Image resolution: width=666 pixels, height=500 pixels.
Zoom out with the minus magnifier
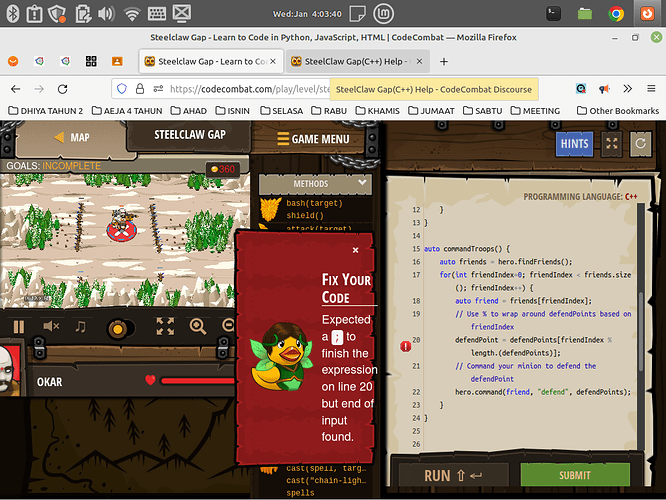click(229, 326)
